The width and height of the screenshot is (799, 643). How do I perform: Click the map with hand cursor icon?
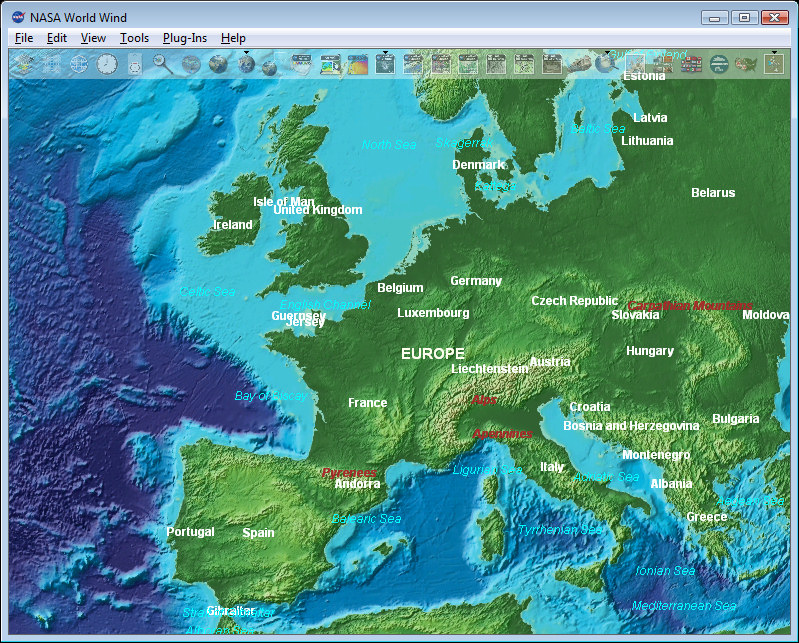point(330,65)
